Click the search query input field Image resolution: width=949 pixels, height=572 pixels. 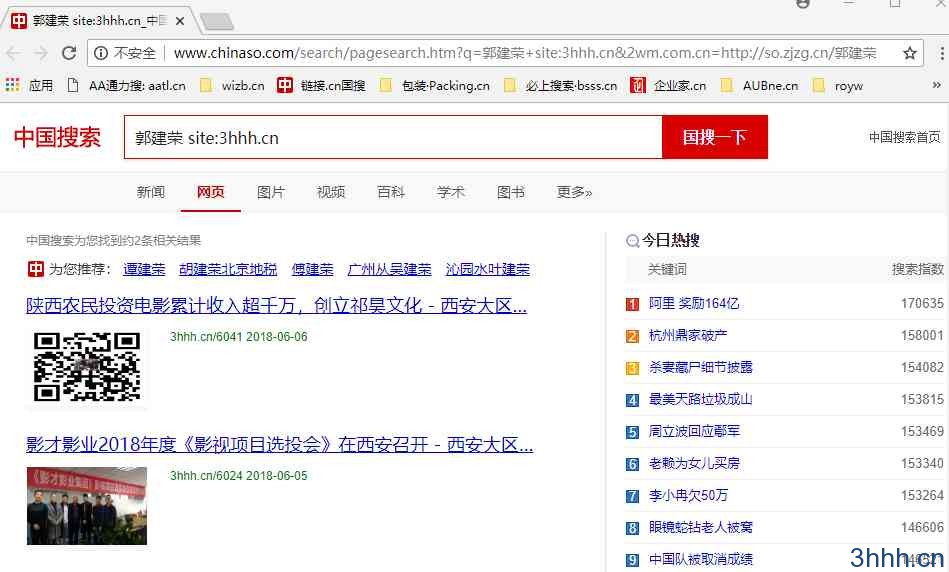(x=392, y=138)
